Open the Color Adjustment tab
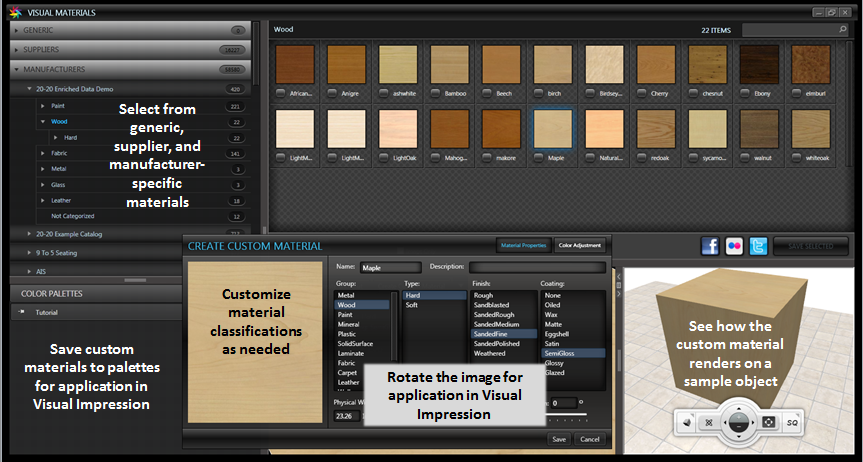 click(580, 245)
